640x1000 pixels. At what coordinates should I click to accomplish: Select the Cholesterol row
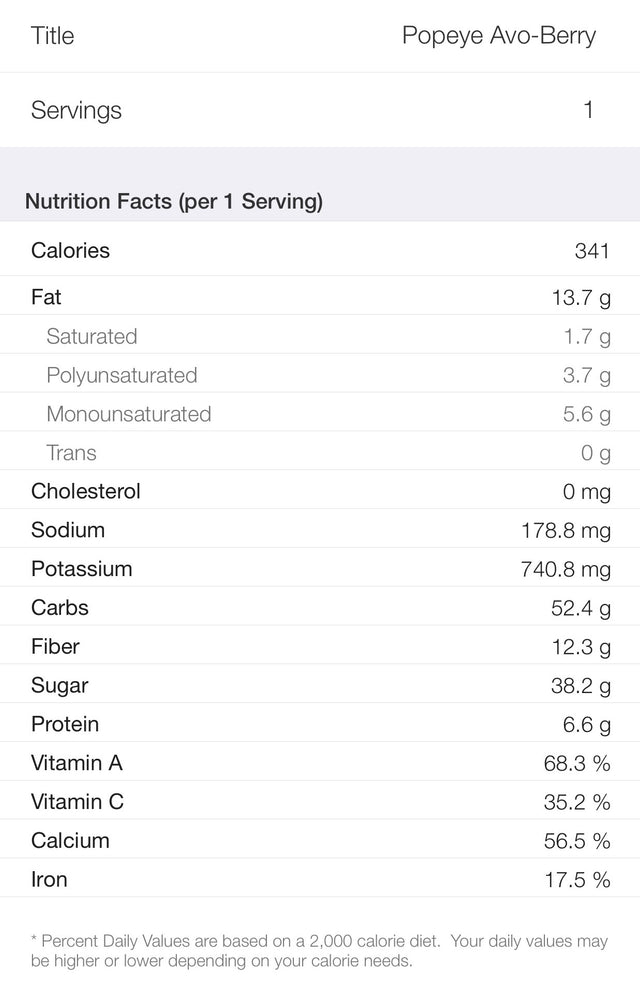point(320,492)
